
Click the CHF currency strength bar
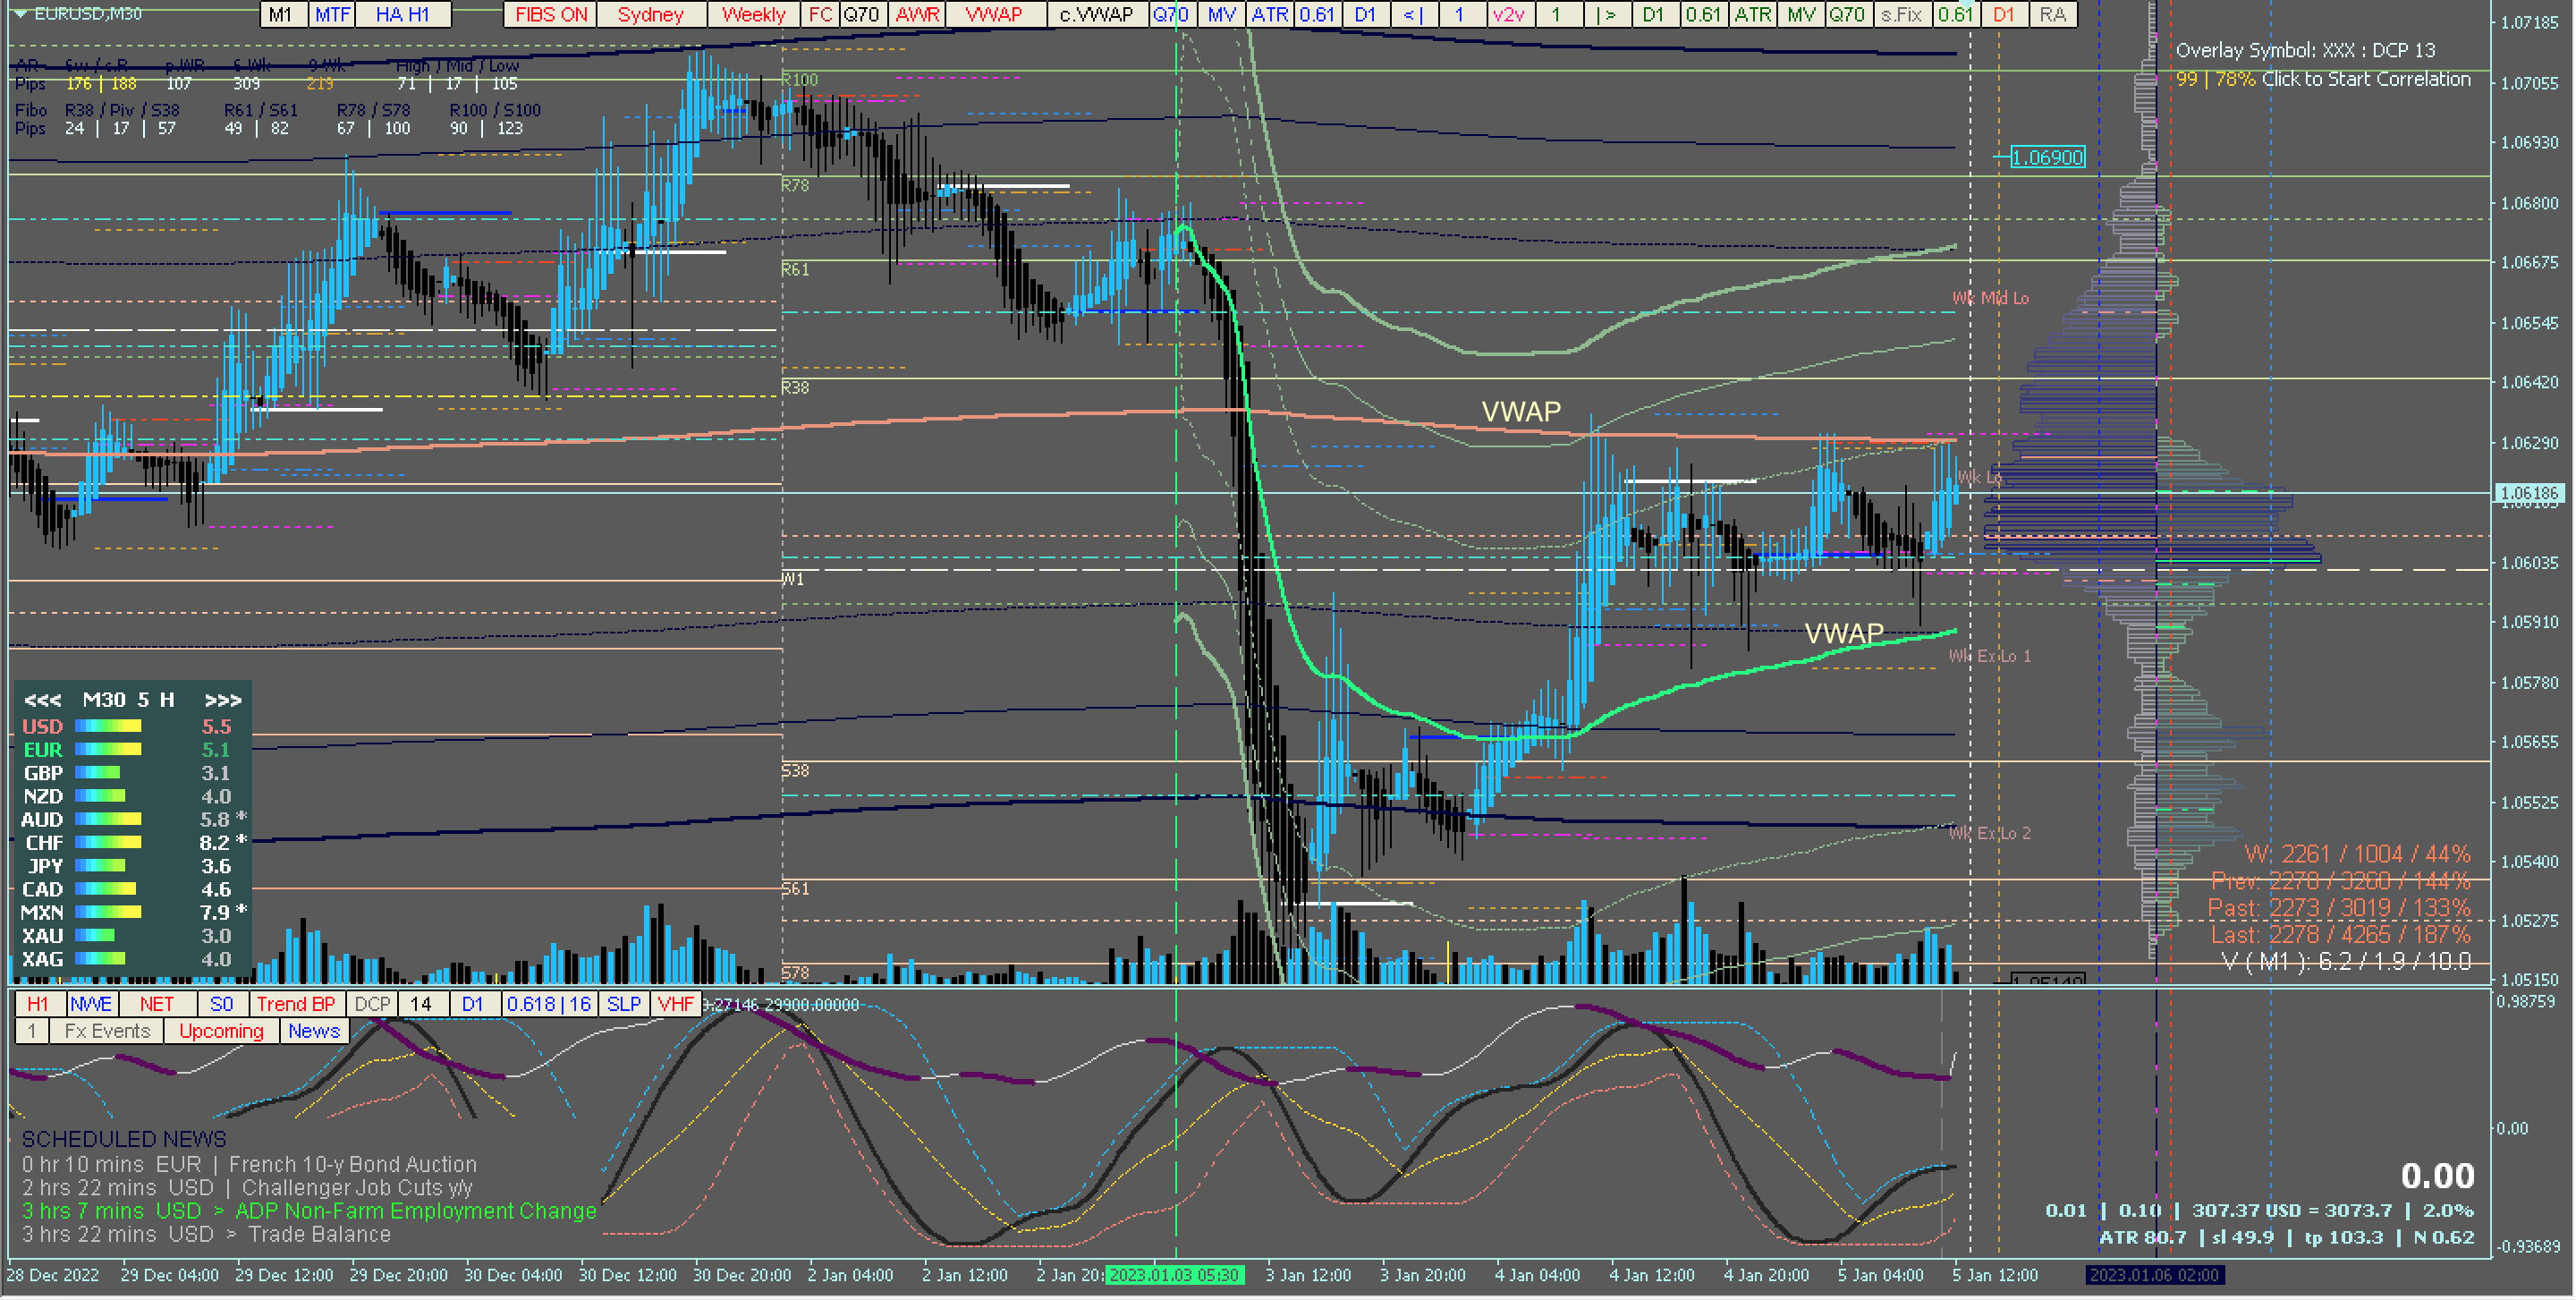(108, 843)
